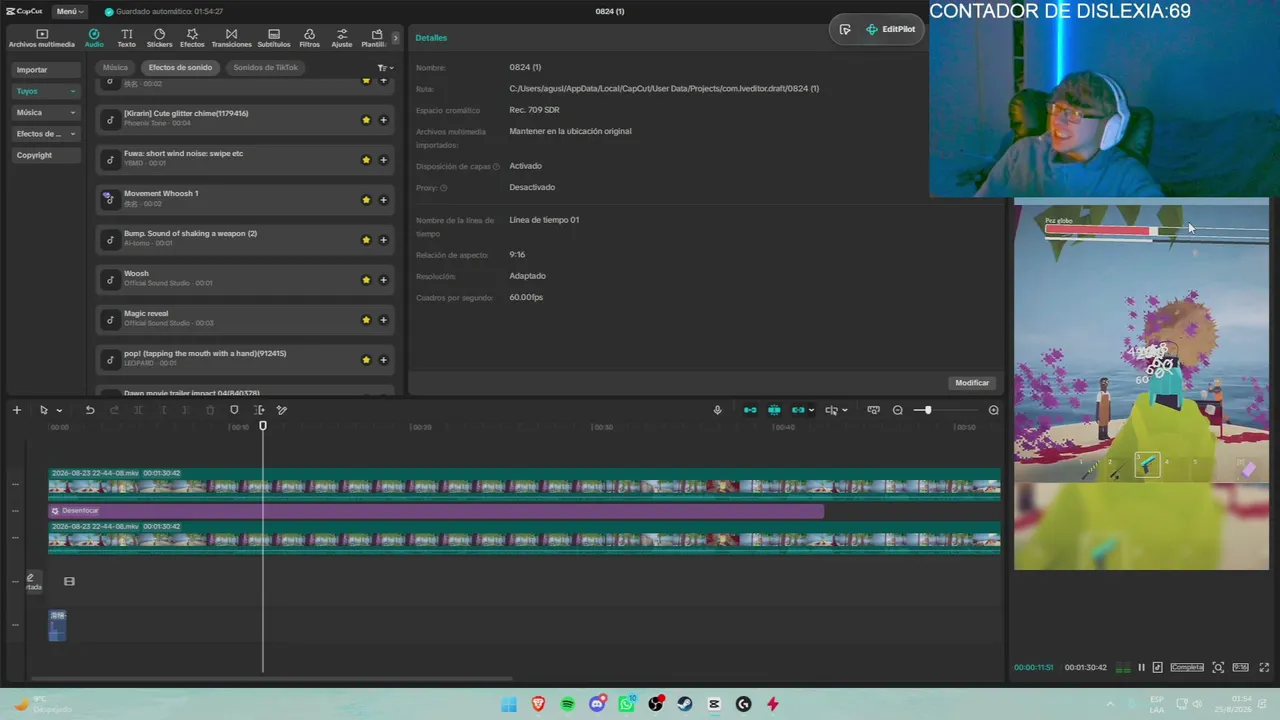Preview the Woosh sound thumbnail
The image size is (1280, 720).
(x=109, y=279)
